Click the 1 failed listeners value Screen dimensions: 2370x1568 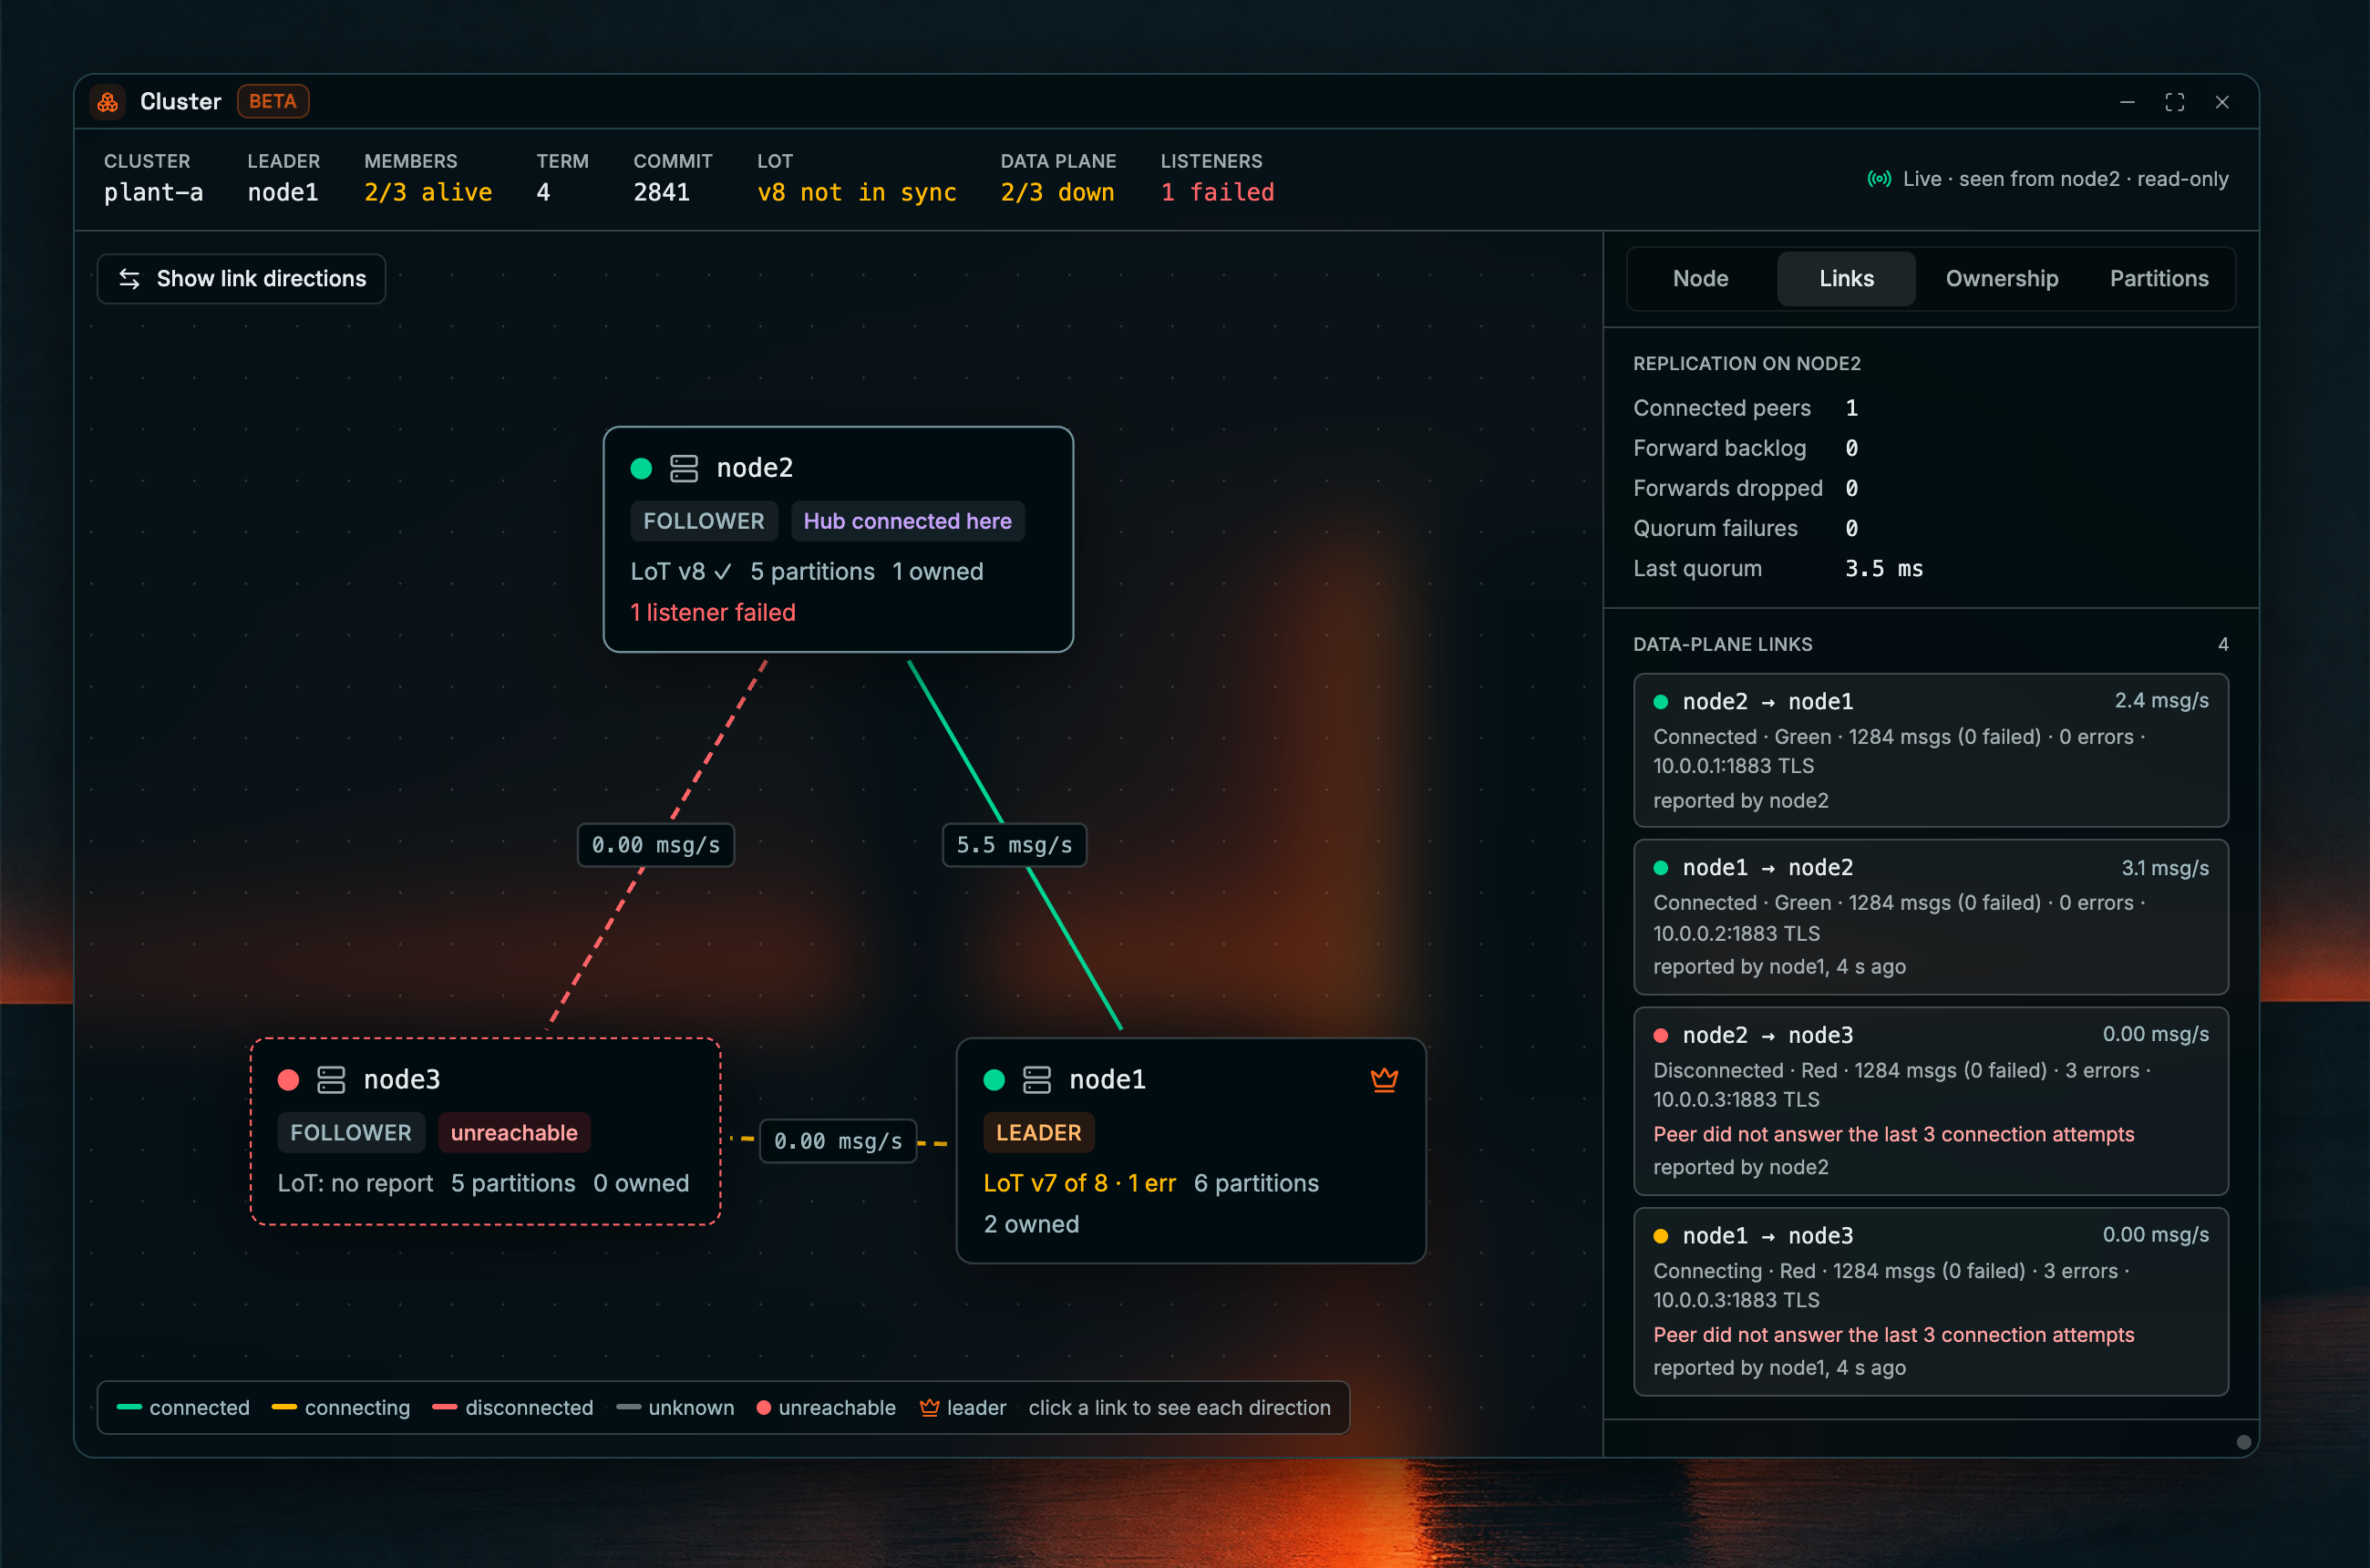pyautogui.click(x=1217, y=192)
